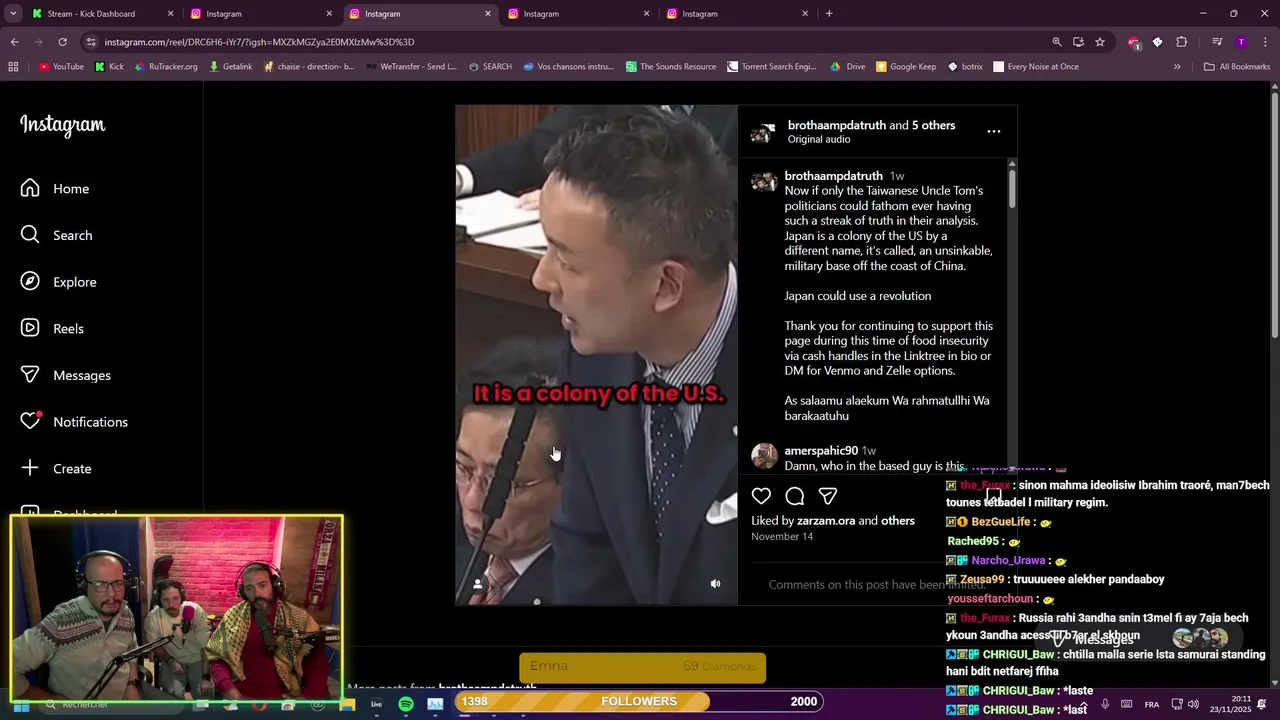Click the comment bubble icon under the post
Viewport: 1280px width, 720px height.
794,496
